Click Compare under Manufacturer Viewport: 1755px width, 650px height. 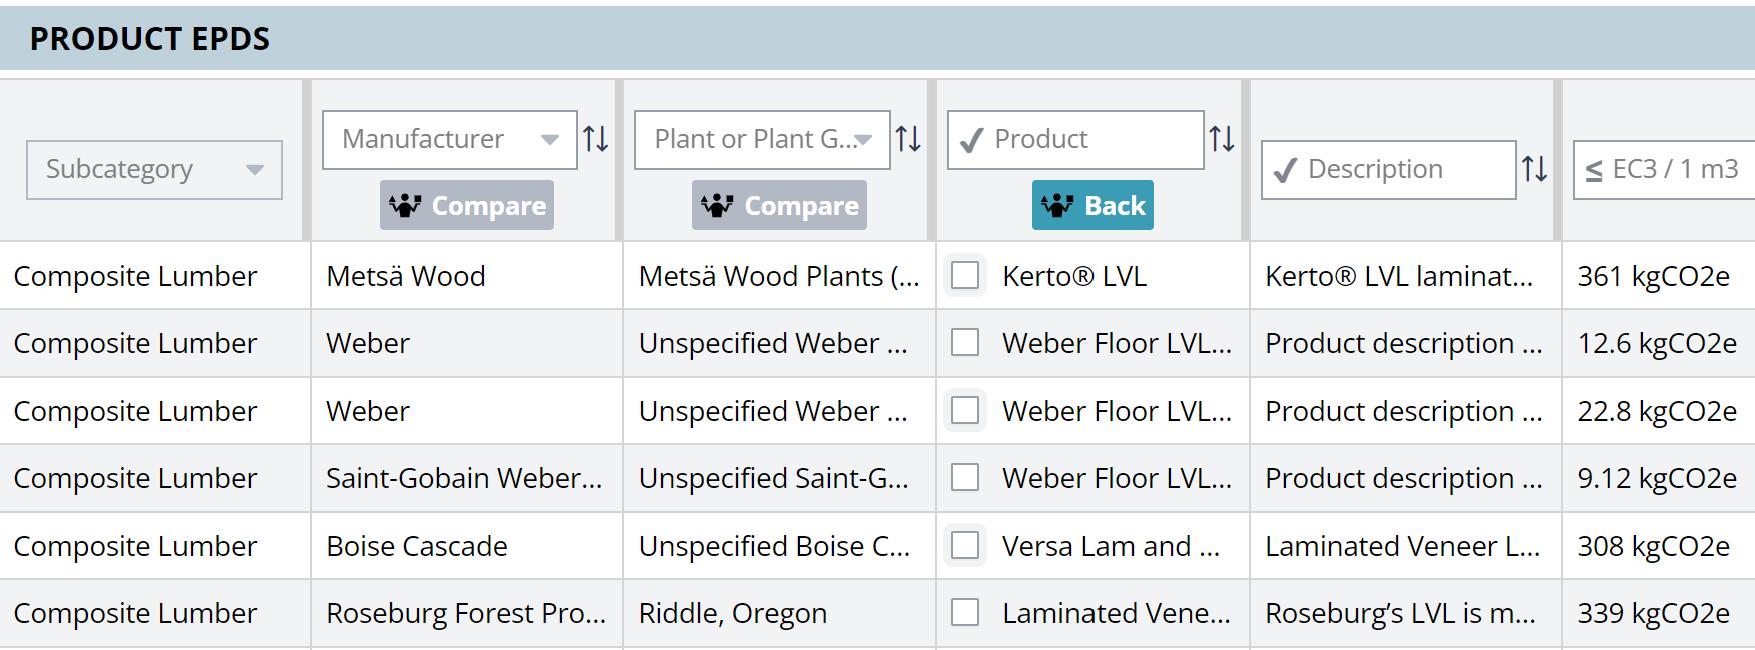[x=467, y=205]
